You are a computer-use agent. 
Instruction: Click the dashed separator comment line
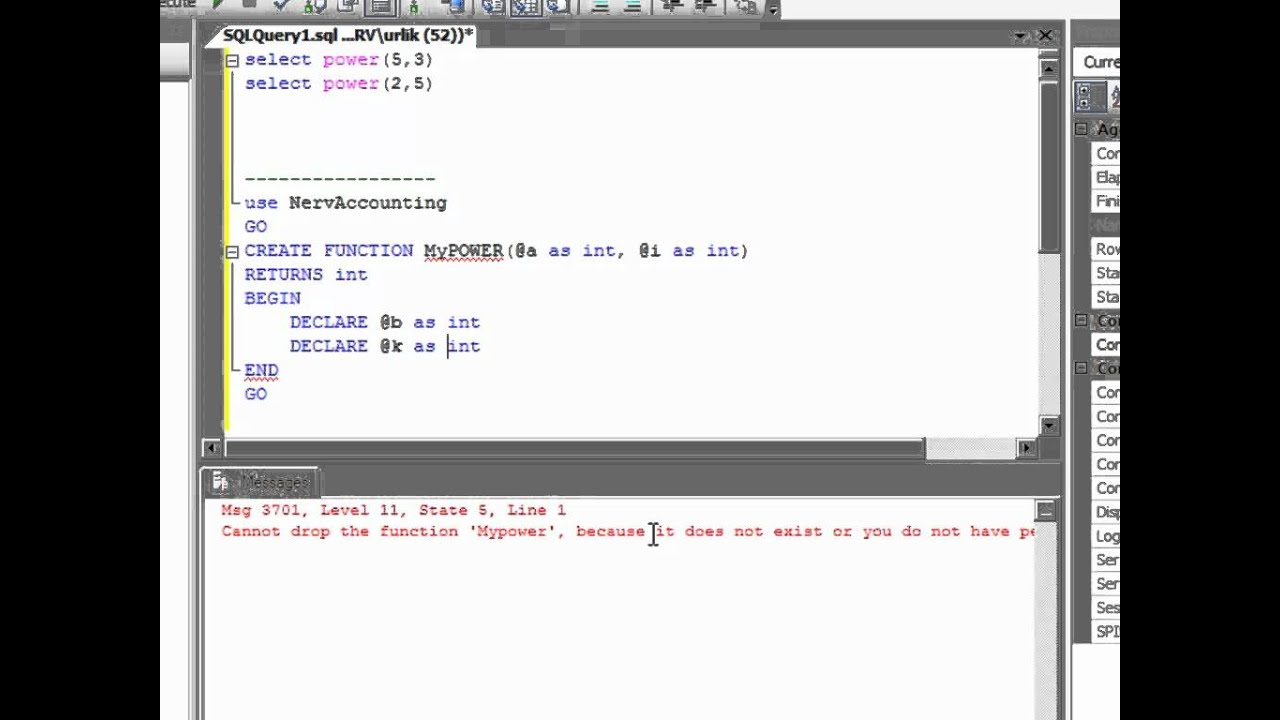pyautogui.click(x=340, y=179)
